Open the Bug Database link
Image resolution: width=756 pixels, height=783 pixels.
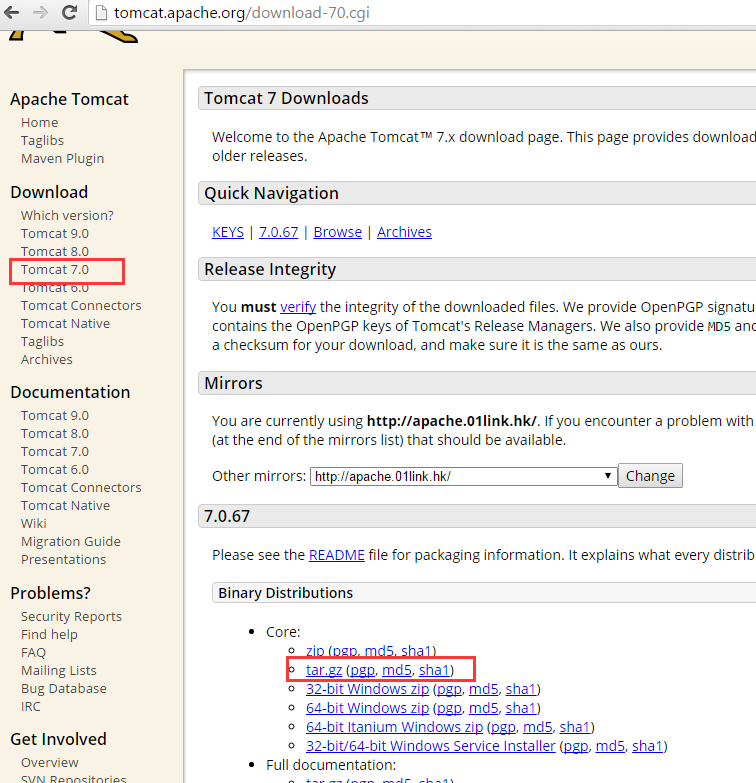pos(63,688)
